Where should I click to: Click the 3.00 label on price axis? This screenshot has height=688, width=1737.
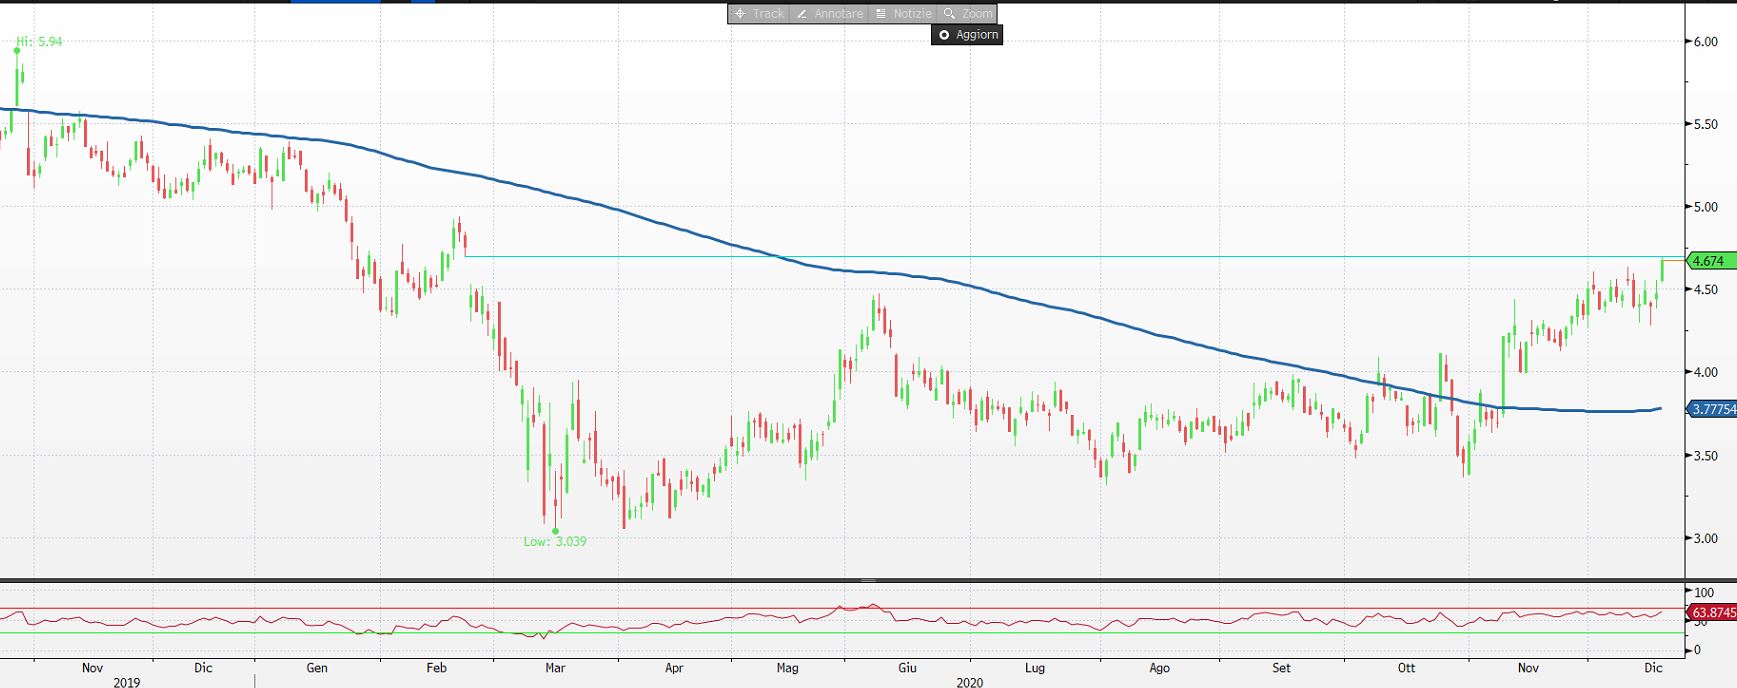click(x=1705, y=538)
